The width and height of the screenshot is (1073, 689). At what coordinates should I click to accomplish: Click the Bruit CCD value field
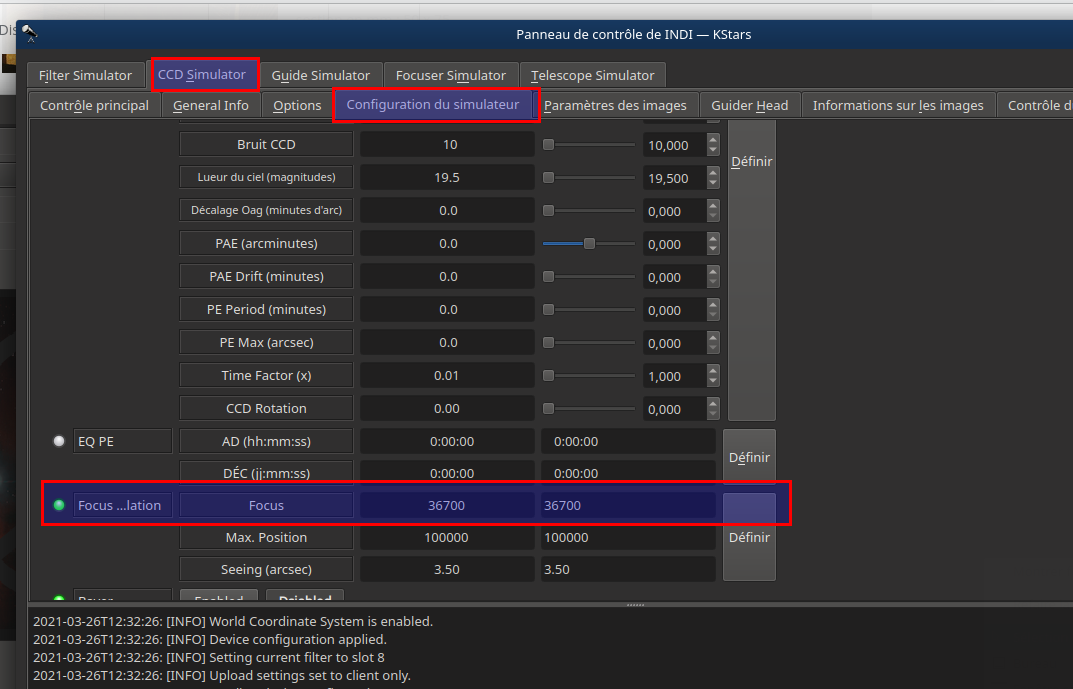pyautogui.click(x=447, y=144)
